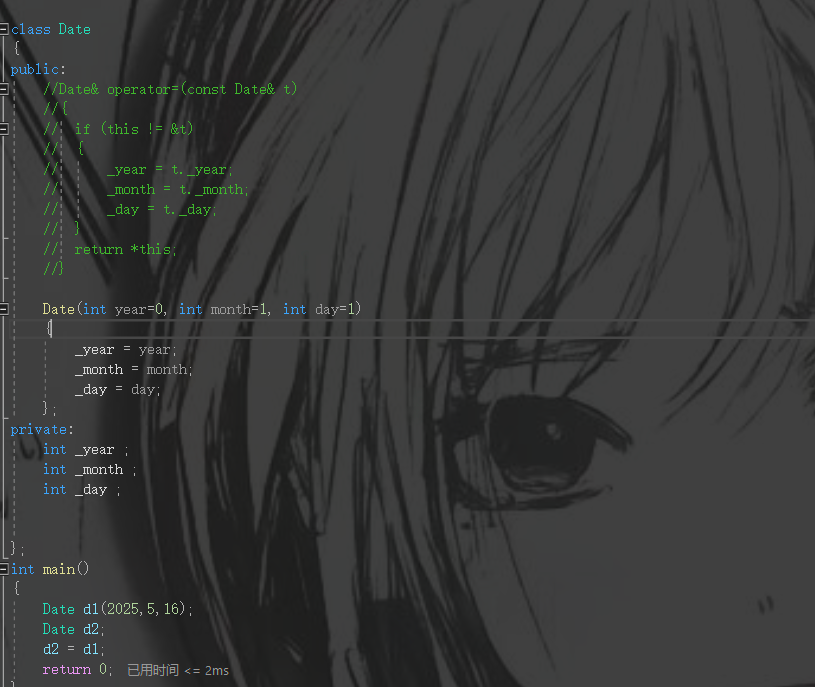The image size is (815, 687).
Task: Click the 'int _year ;' member declaration
Action: click(86, 450)
